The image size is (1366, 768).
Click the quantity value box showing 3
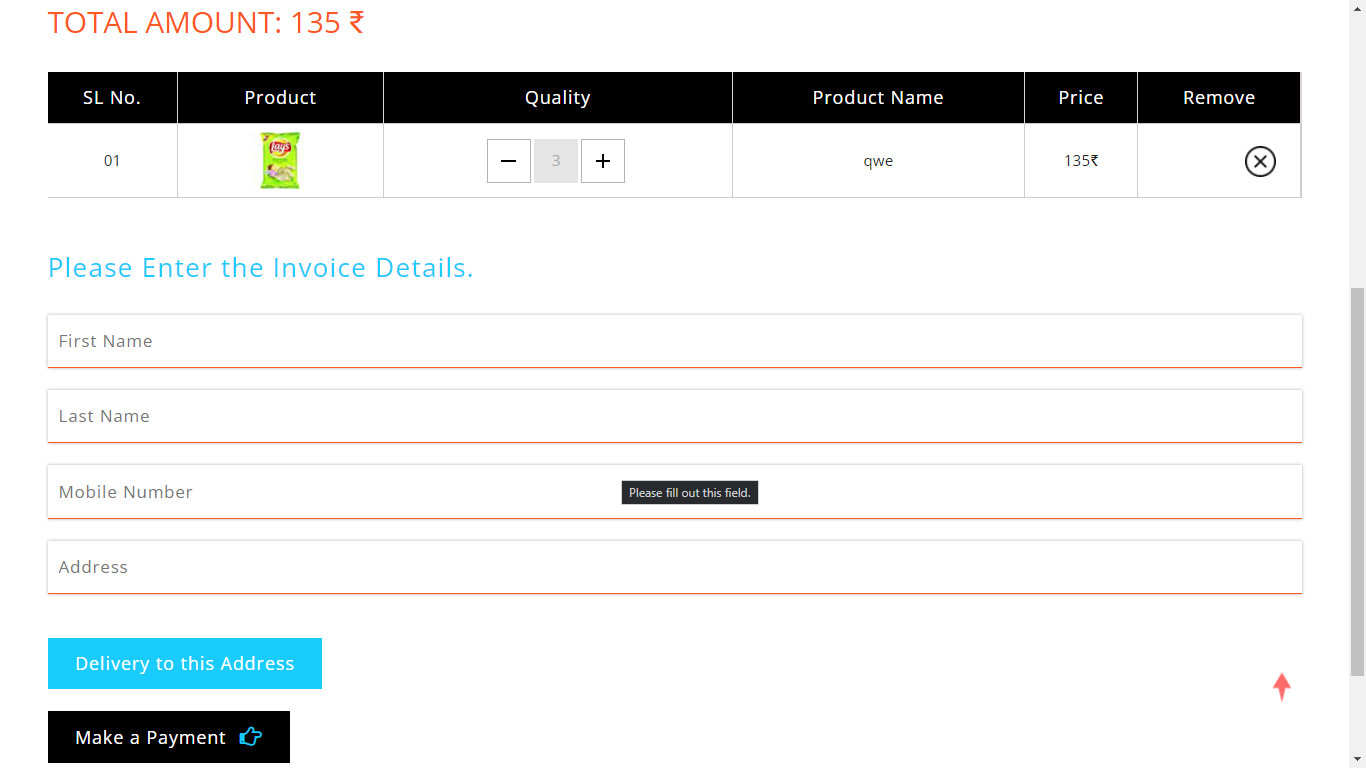pyautogui.click(x=555, y=161)
